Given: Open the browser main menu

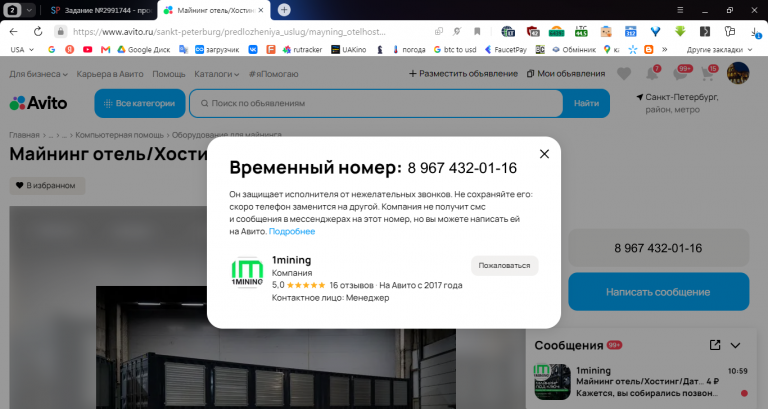Looking at the screenshot, I should [x=680, y=10].
